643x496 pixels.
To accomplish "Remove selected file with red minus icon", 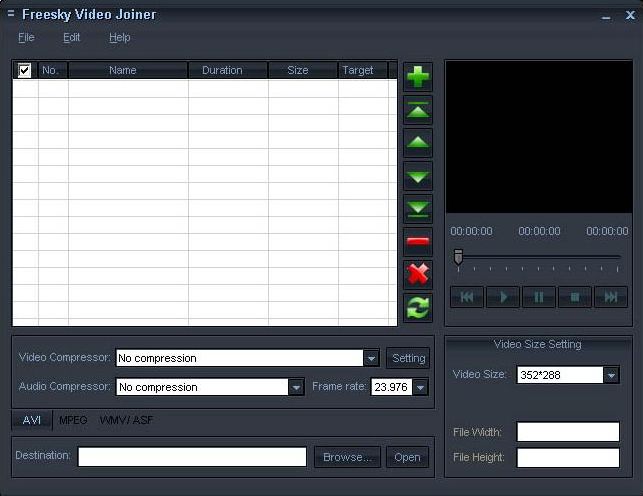I will pos(418,241).
